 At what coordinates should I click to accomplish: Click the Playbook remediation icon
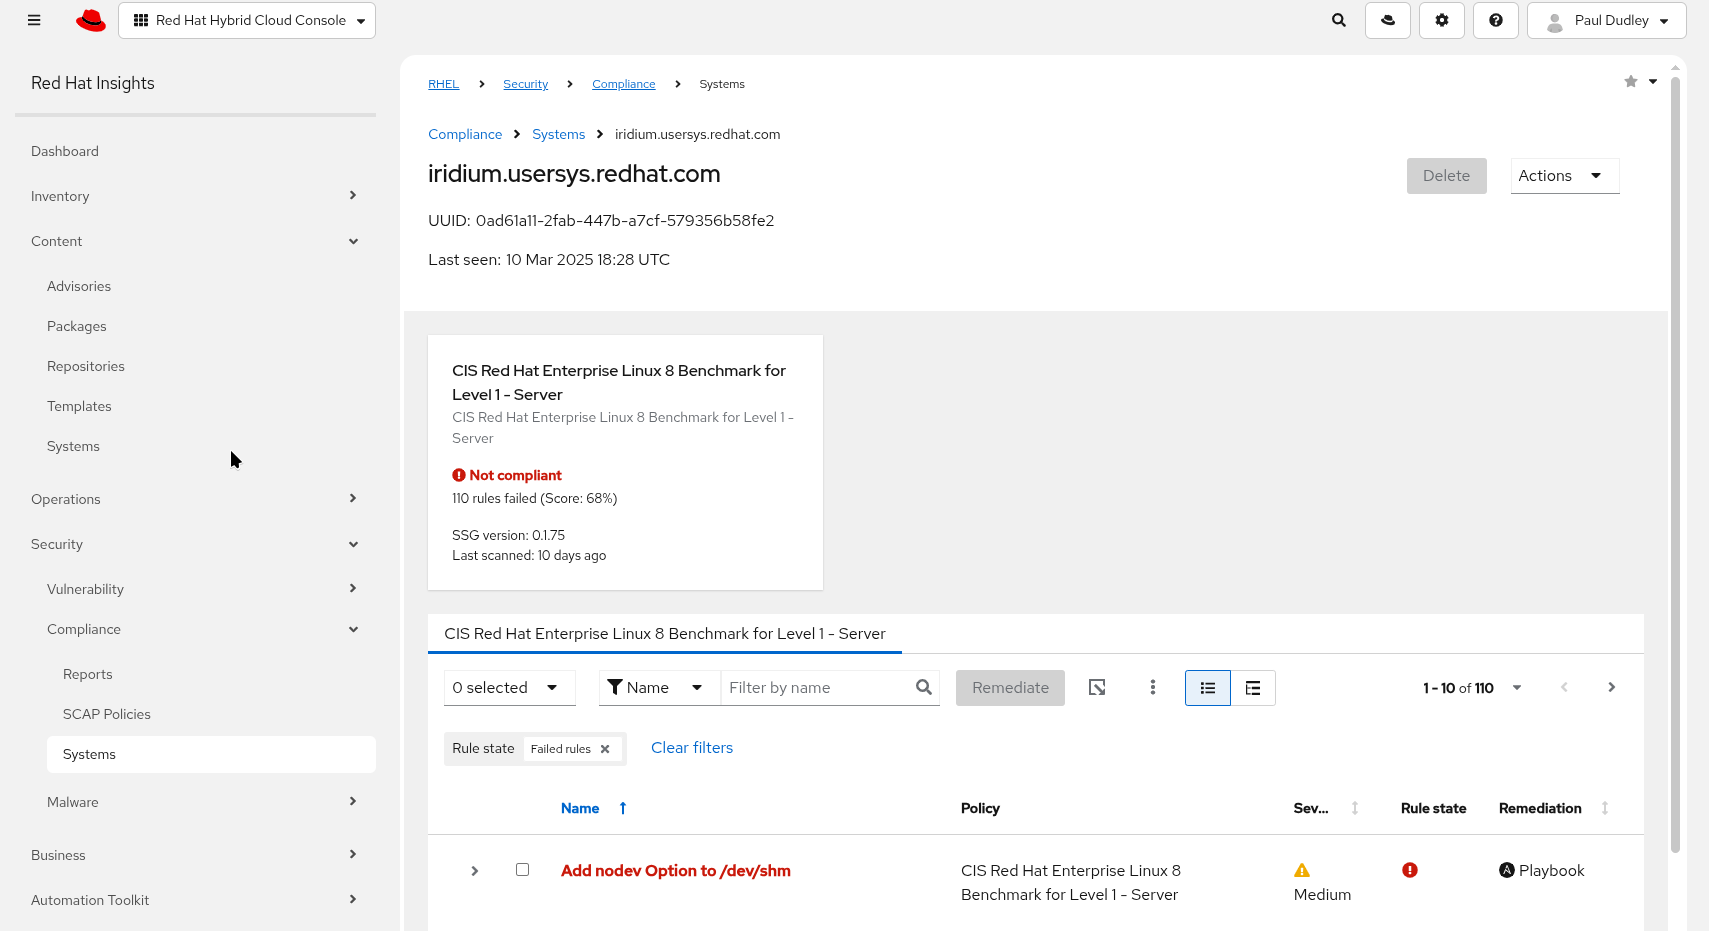tap(1507, 870)
